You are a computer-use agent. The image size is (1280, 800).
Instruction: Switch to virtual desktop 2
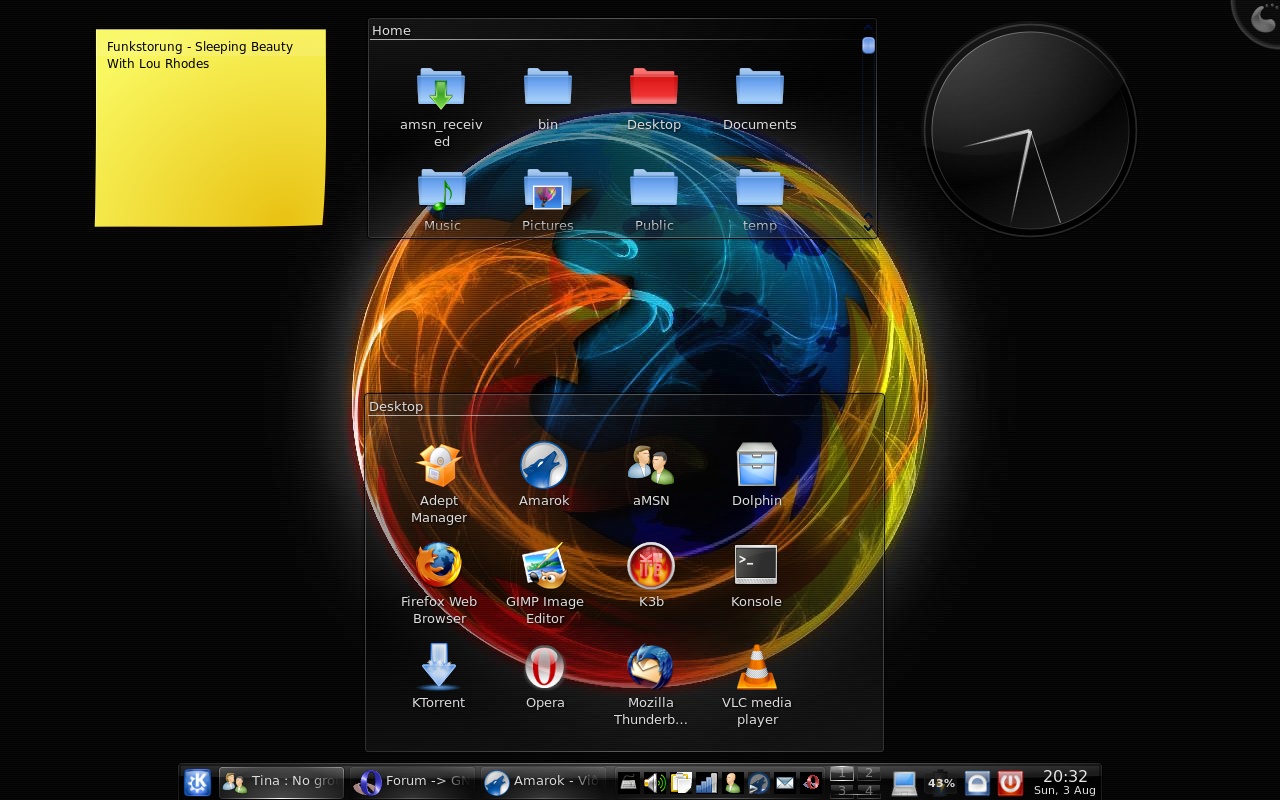click(868, 774)
